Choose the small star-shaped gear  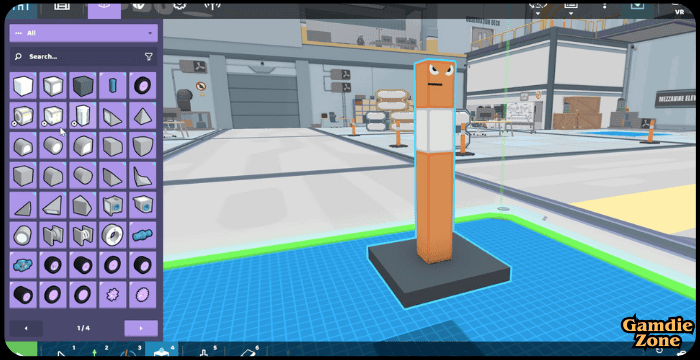(x=112, y=295)
